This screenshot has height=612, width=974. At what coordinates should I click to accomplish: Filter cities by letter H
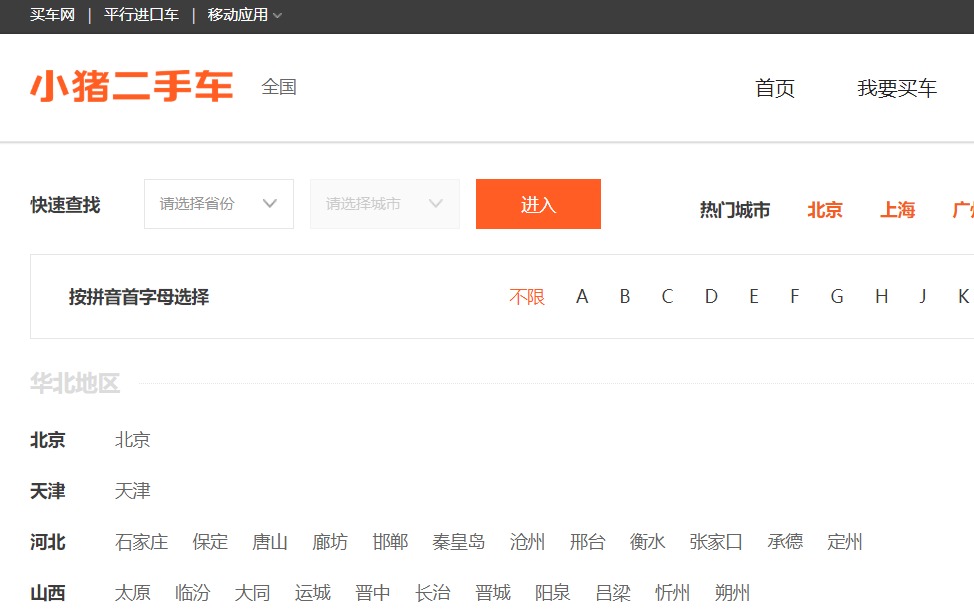pyautogui.click(x=881, y=297)
